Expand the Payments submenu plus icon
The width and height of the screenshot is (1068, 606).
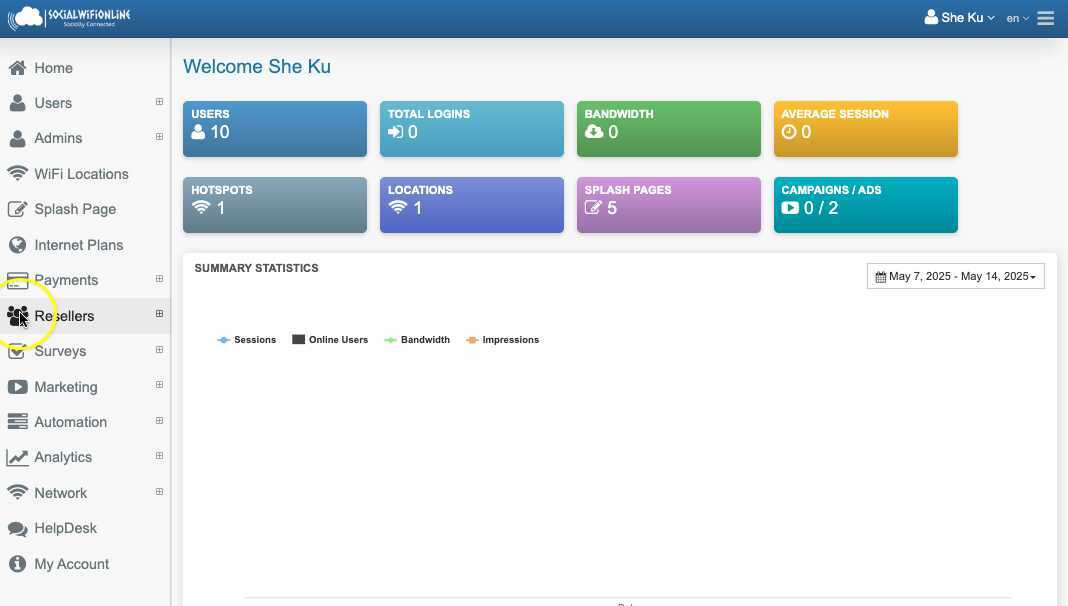pyautogui.click(x=159, y=278)
